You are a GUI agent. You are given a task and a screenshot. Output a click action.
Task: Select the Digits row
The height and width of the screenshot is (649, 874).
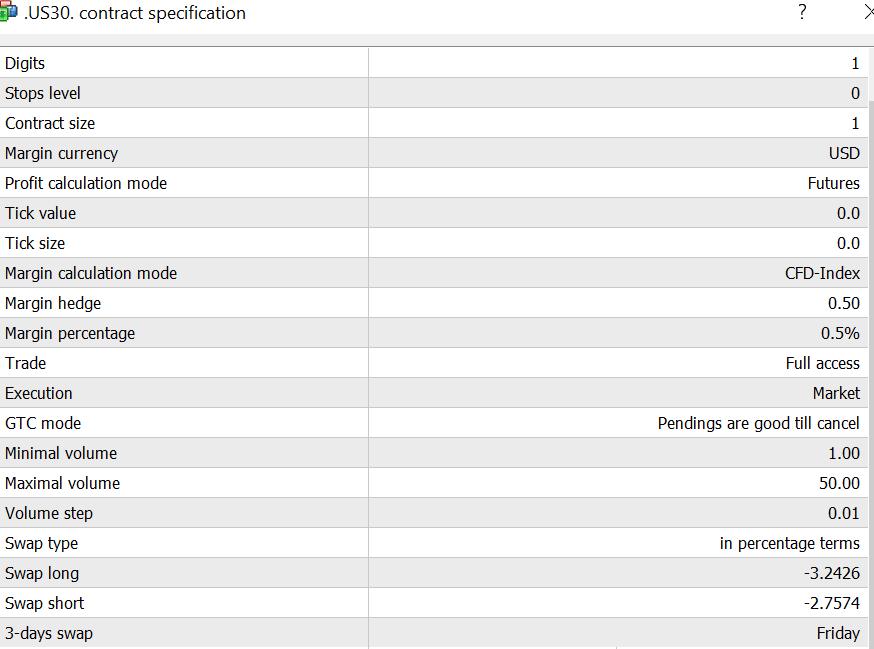click(x=434, y=63)
